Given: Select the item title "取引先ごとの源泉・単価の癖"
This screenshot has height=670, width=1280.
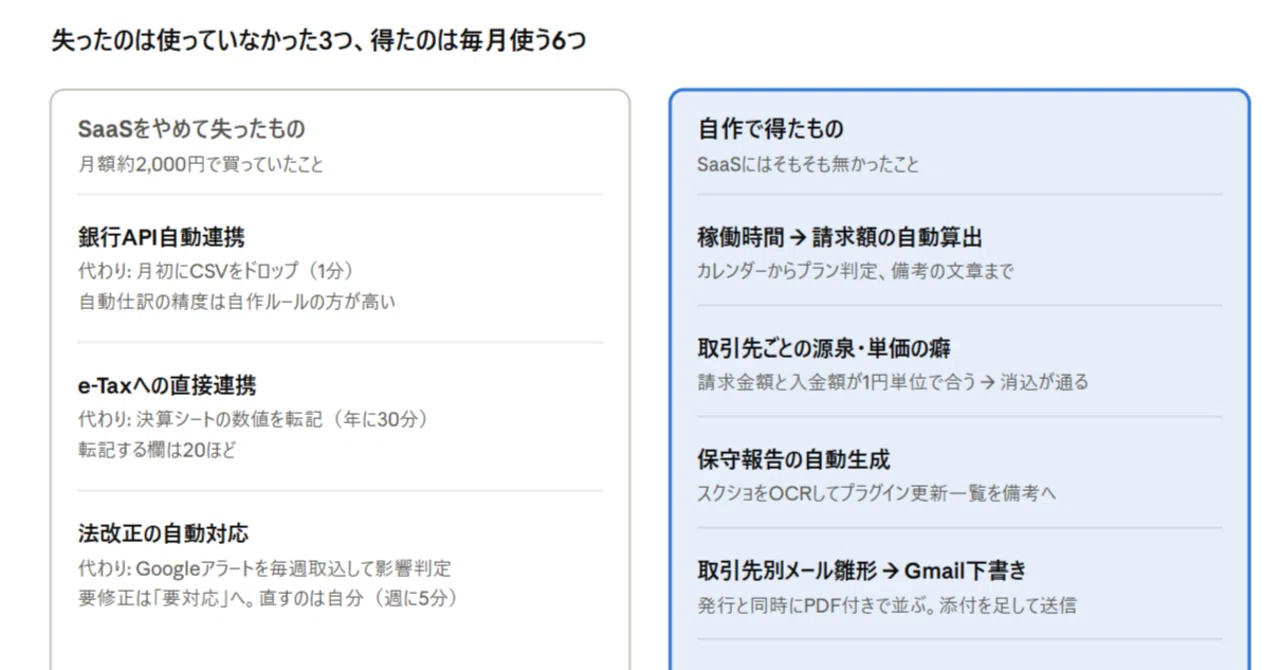Looking at the screenshot, I should [824, 348].
